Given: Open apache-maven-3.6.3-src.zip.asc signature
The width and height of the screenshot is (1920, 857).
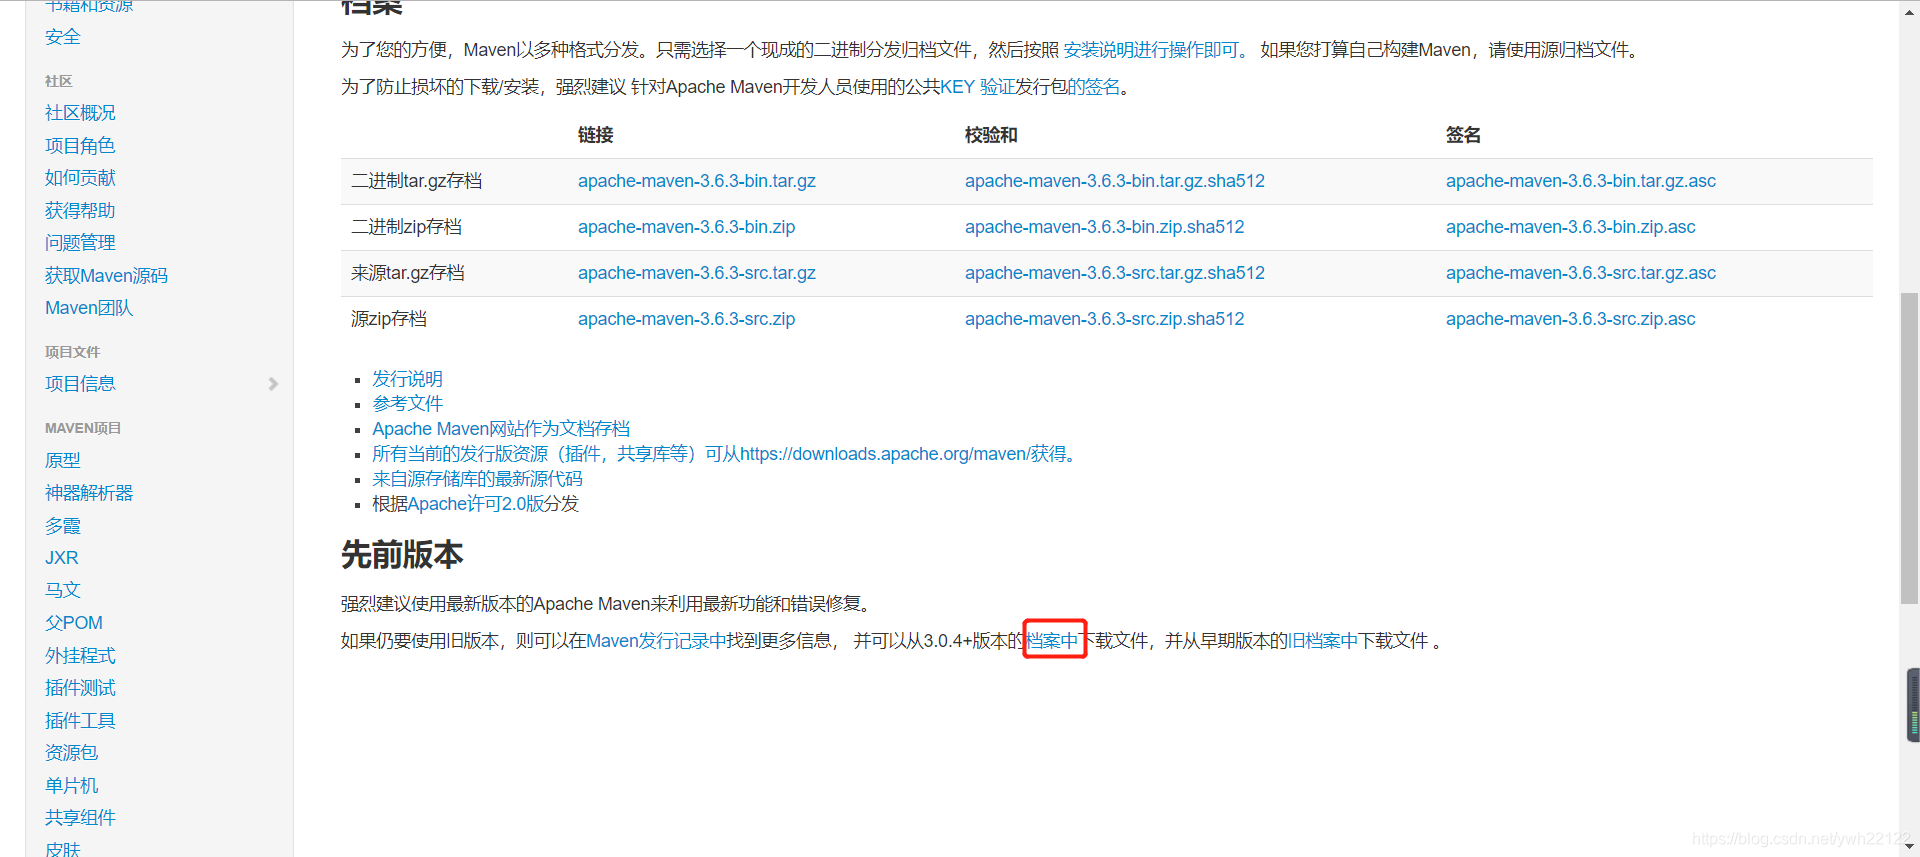Looking at the screenshot, I should click(x=1571, y=319).
